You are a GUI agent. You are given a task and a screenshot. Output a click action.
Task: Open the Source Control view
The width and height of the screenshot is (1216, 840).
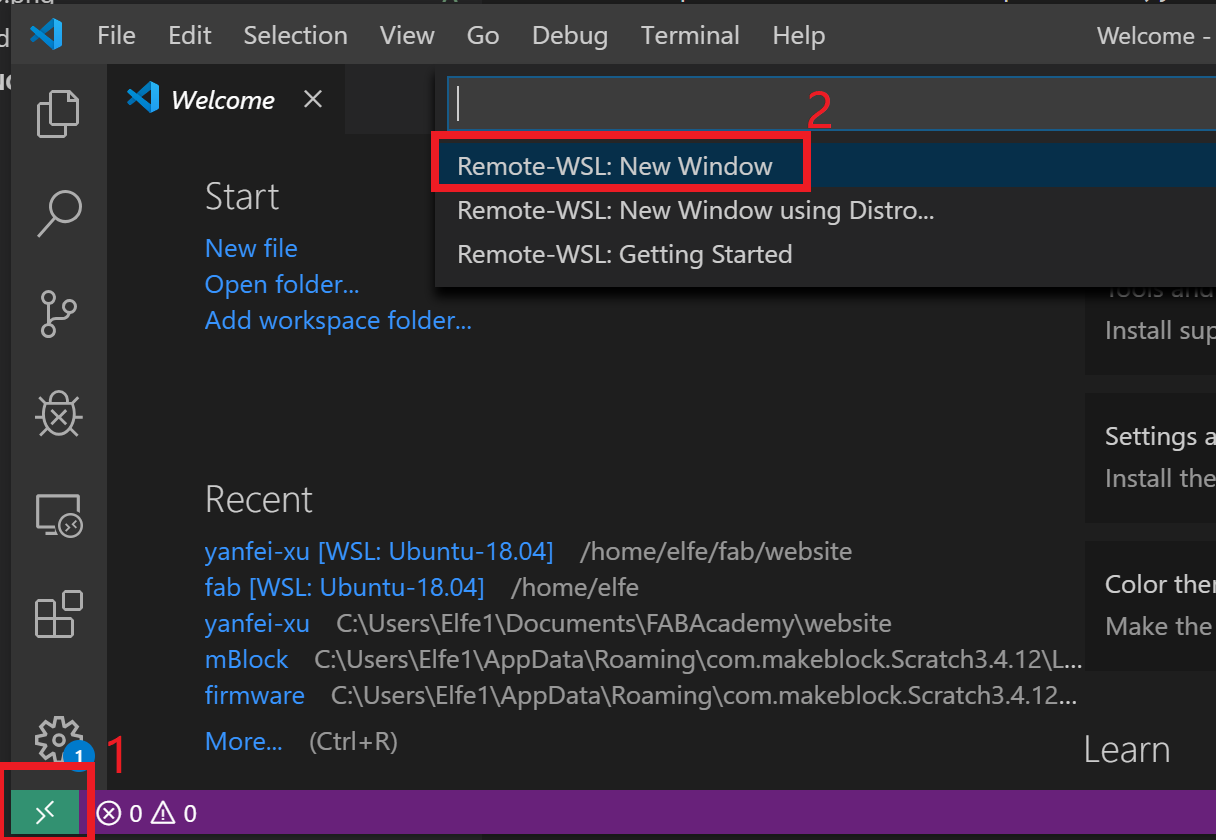click(58, 313)
